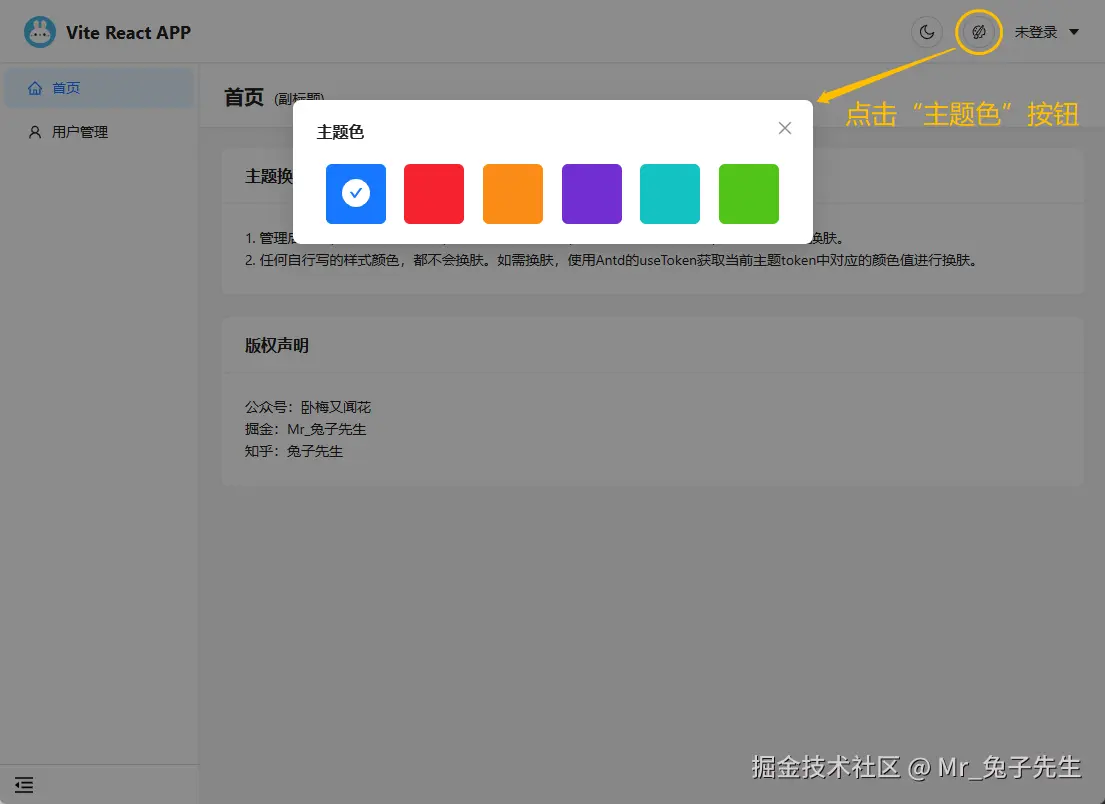Image resolution: width=1105 pixels, height=804 pixels.
Task: Click the person icon next to 用户管理
Action: click(36, 131)
